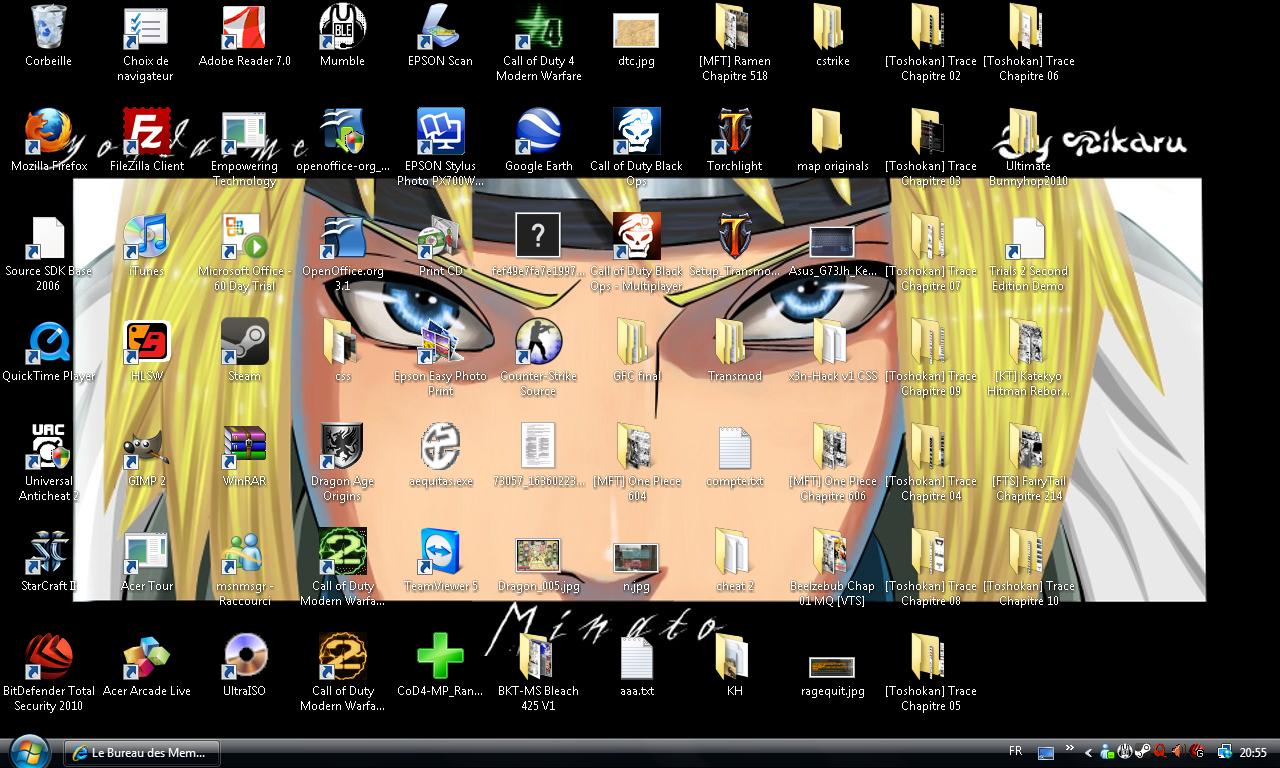Image resolution: width=1280 pixels, height=768 pixels.
Task: Launch the Mozilla Firefox shortcut
Action: click(48, 132)
